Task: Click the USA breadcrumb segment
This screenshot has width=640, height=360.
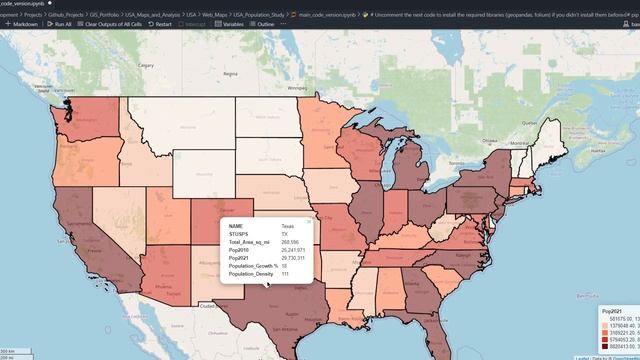Action: 191,15
